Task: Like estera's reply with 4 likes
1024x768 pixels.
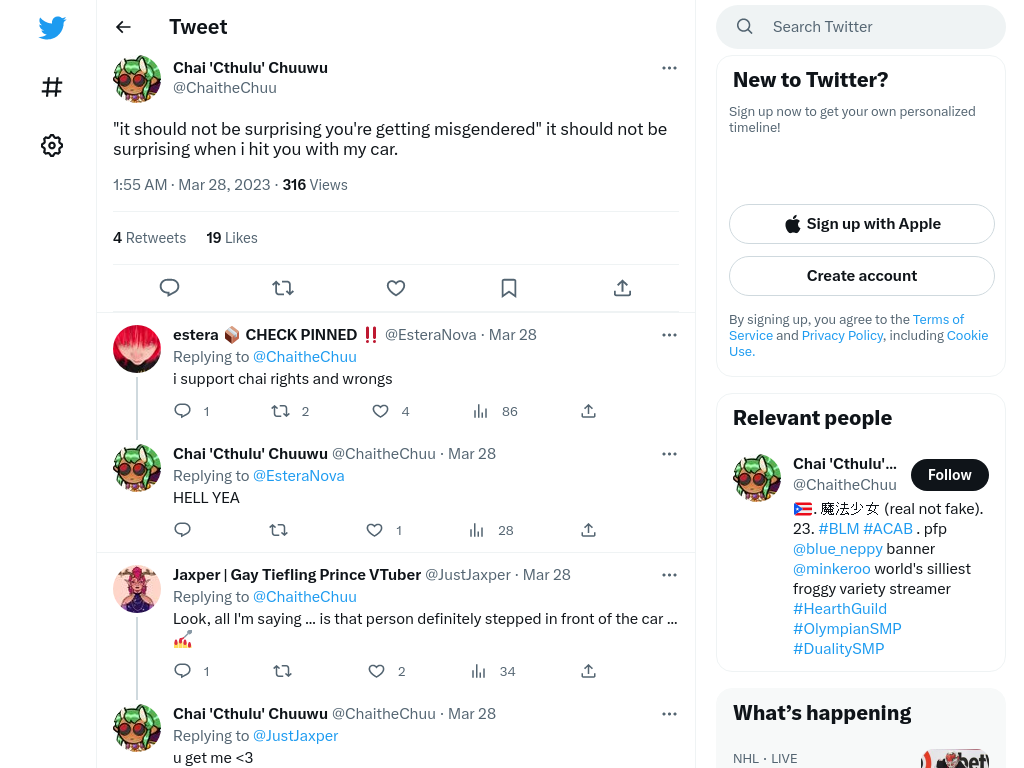Action: pos(380,411)
